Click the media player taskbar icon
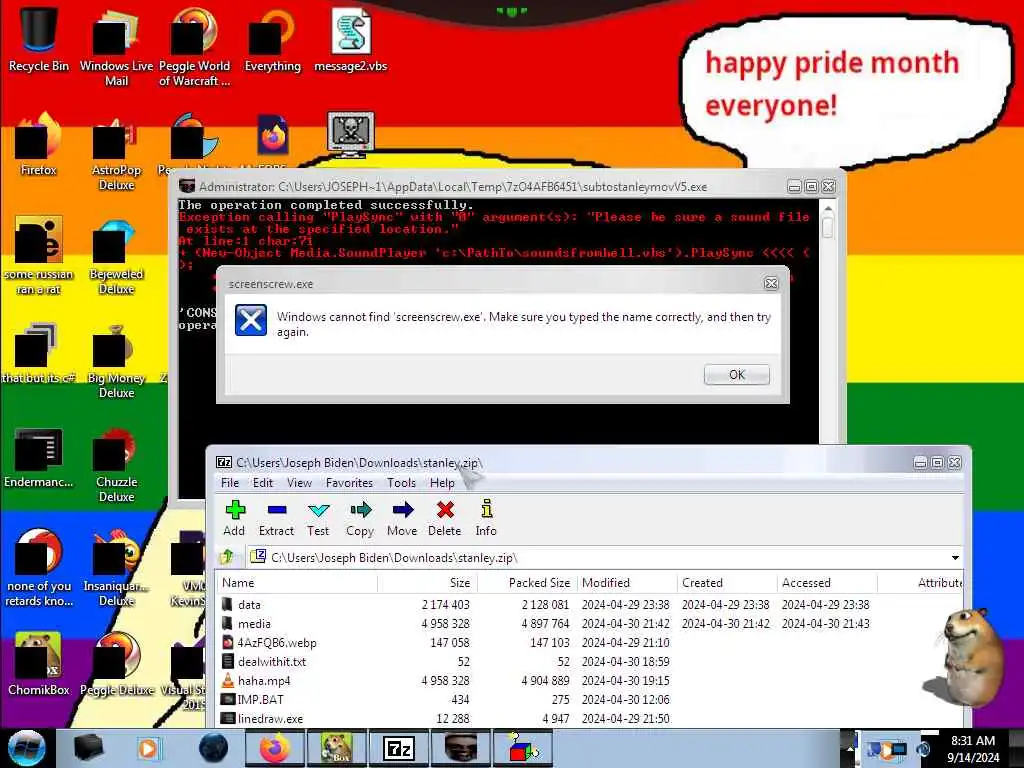 (x=148, y=748)
